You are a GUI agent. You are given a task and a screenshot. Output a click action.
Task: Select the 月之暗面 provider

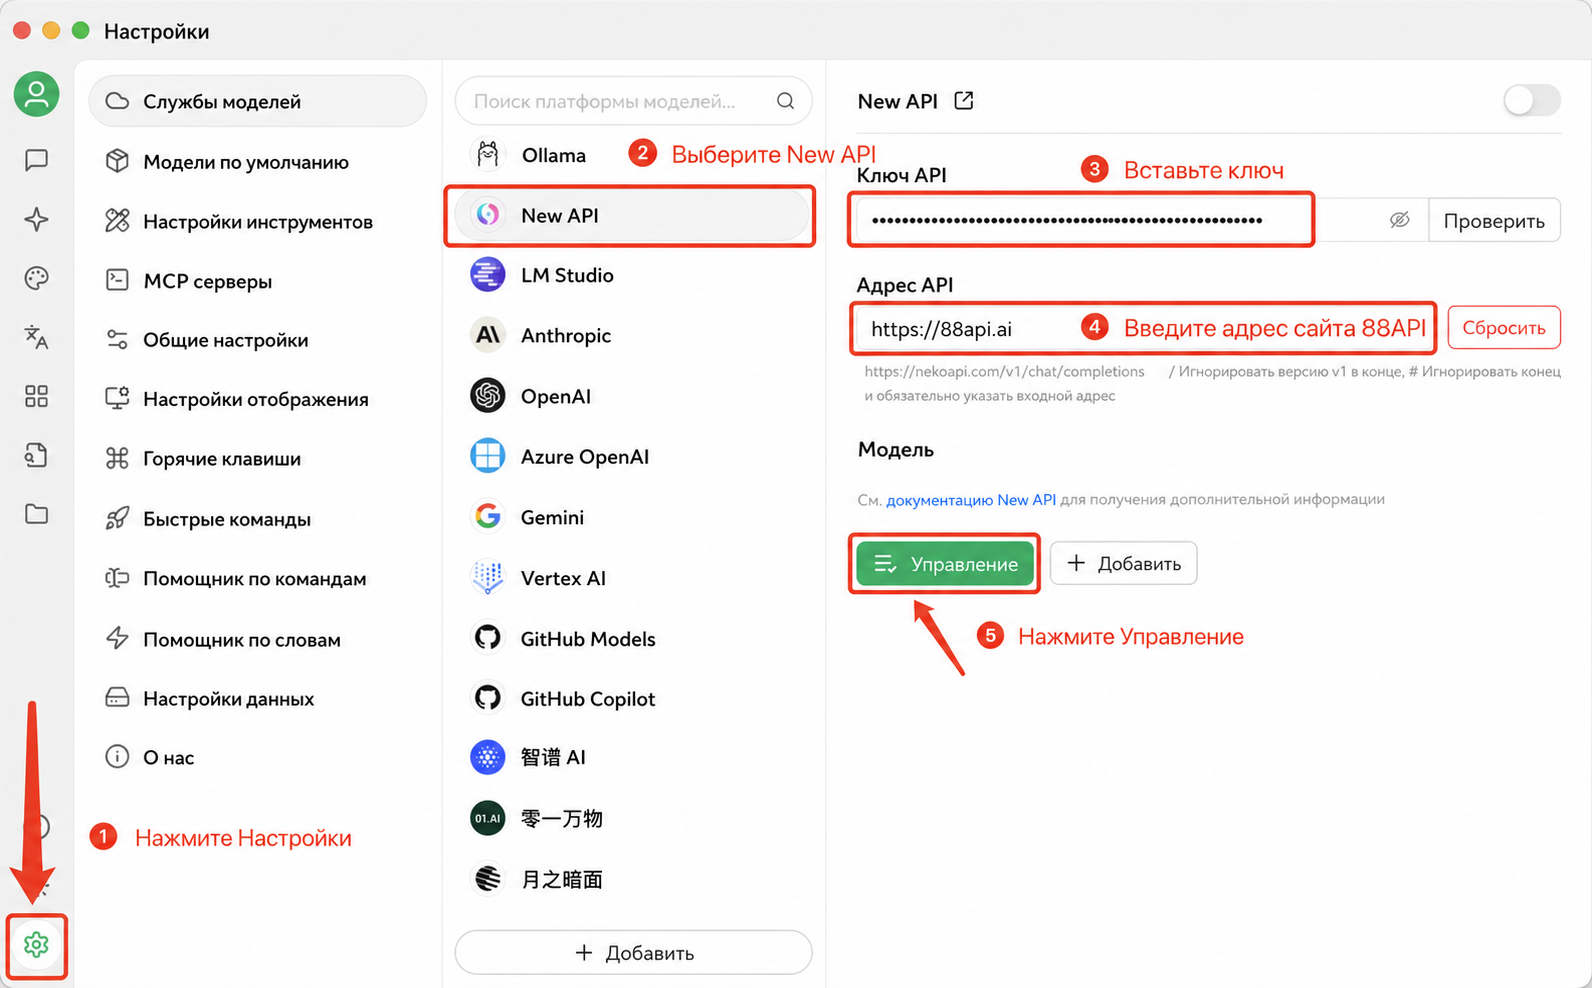[x=633, y=879]
